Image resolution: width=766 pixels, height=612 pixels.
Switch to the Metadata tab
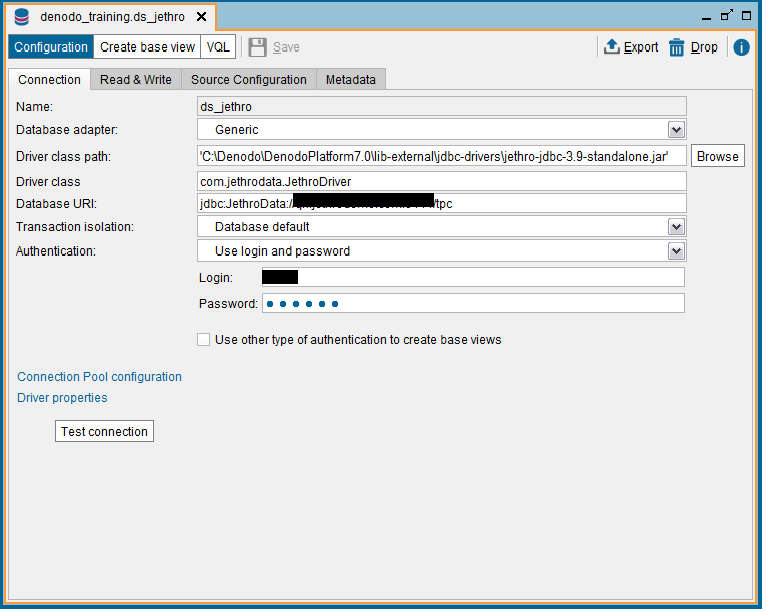(351, 80)
